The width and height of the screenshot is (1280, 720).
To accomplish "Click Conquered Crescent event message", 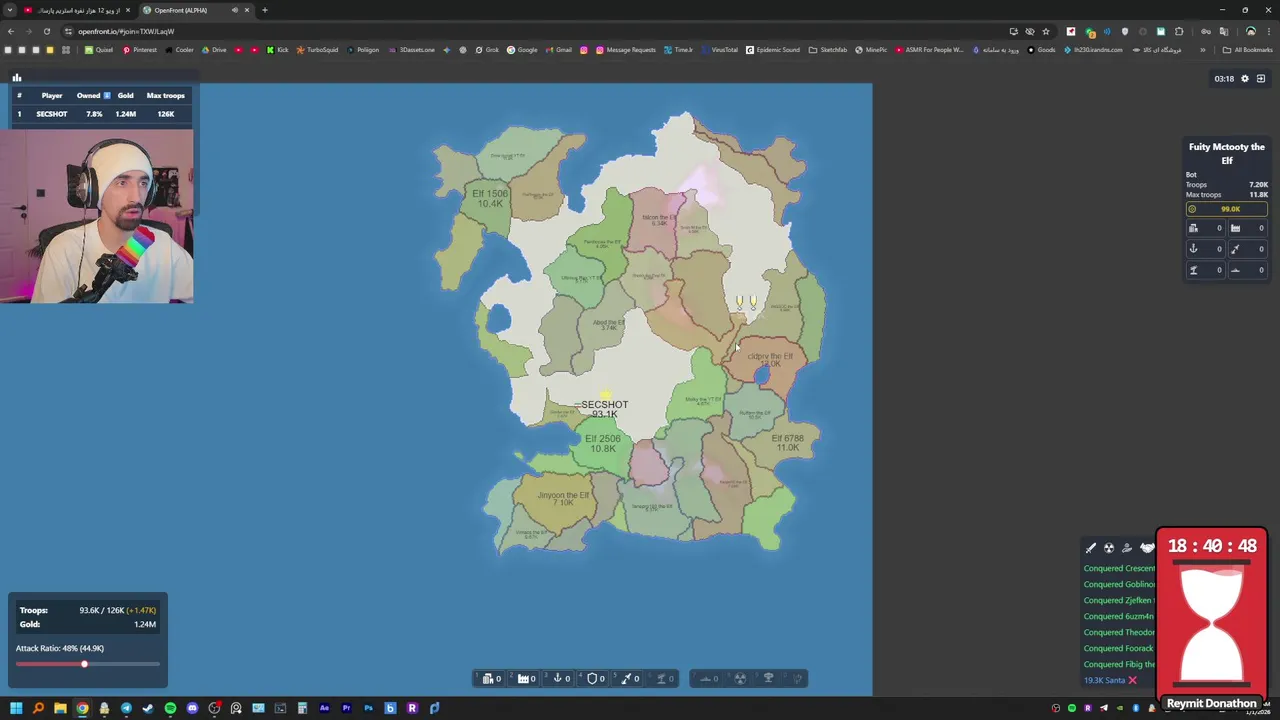I will click(1119, 568).
